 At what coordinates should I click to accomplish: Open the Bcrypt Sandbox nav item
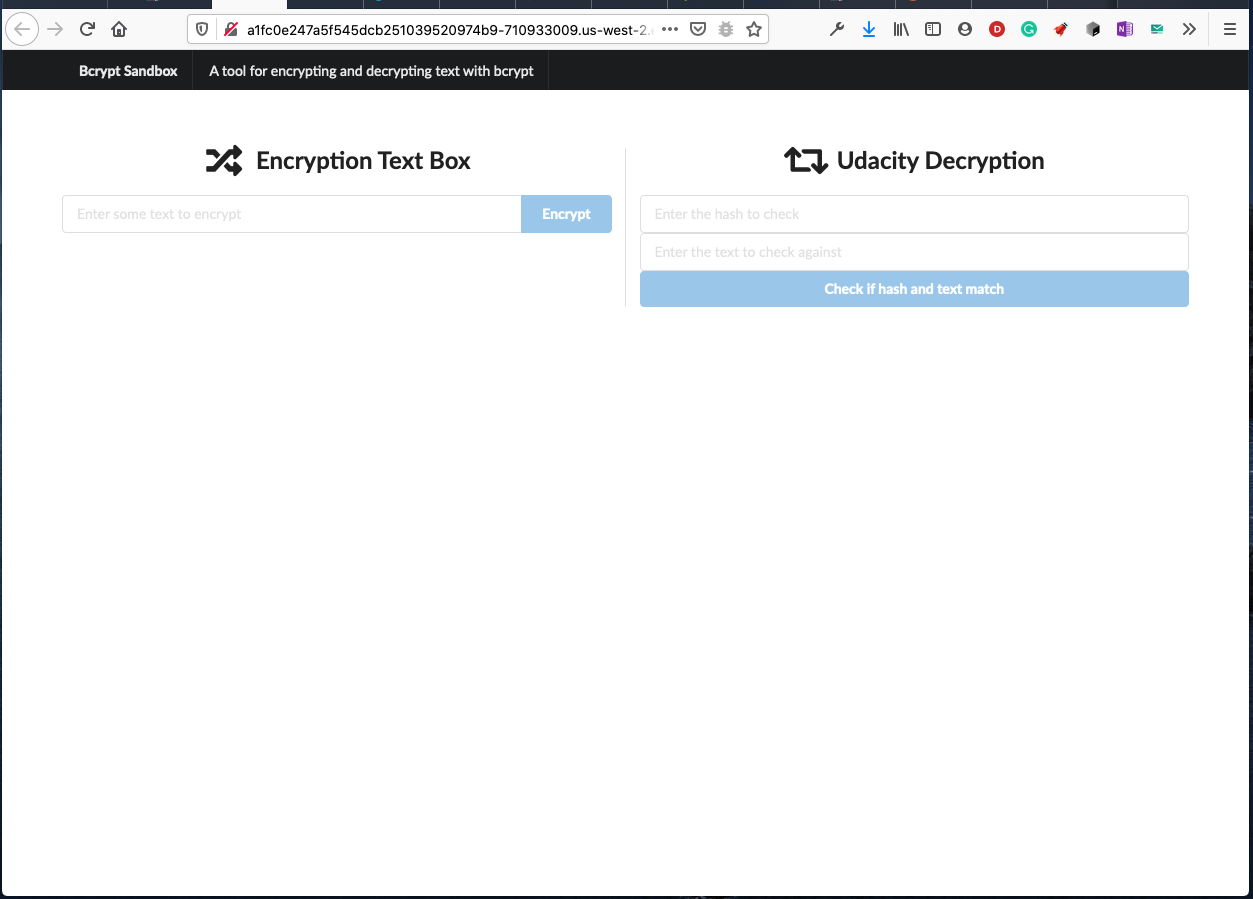click(128, 71)
